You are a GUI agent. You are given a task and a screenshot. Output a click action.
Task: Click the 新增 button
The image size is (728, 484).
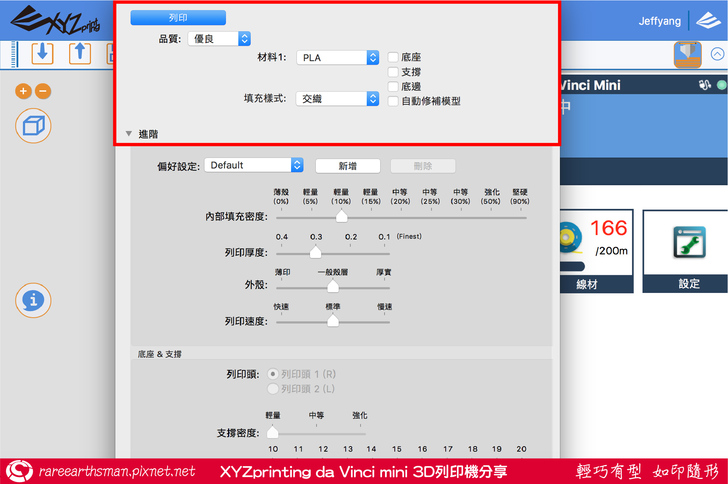pos(348,166)
